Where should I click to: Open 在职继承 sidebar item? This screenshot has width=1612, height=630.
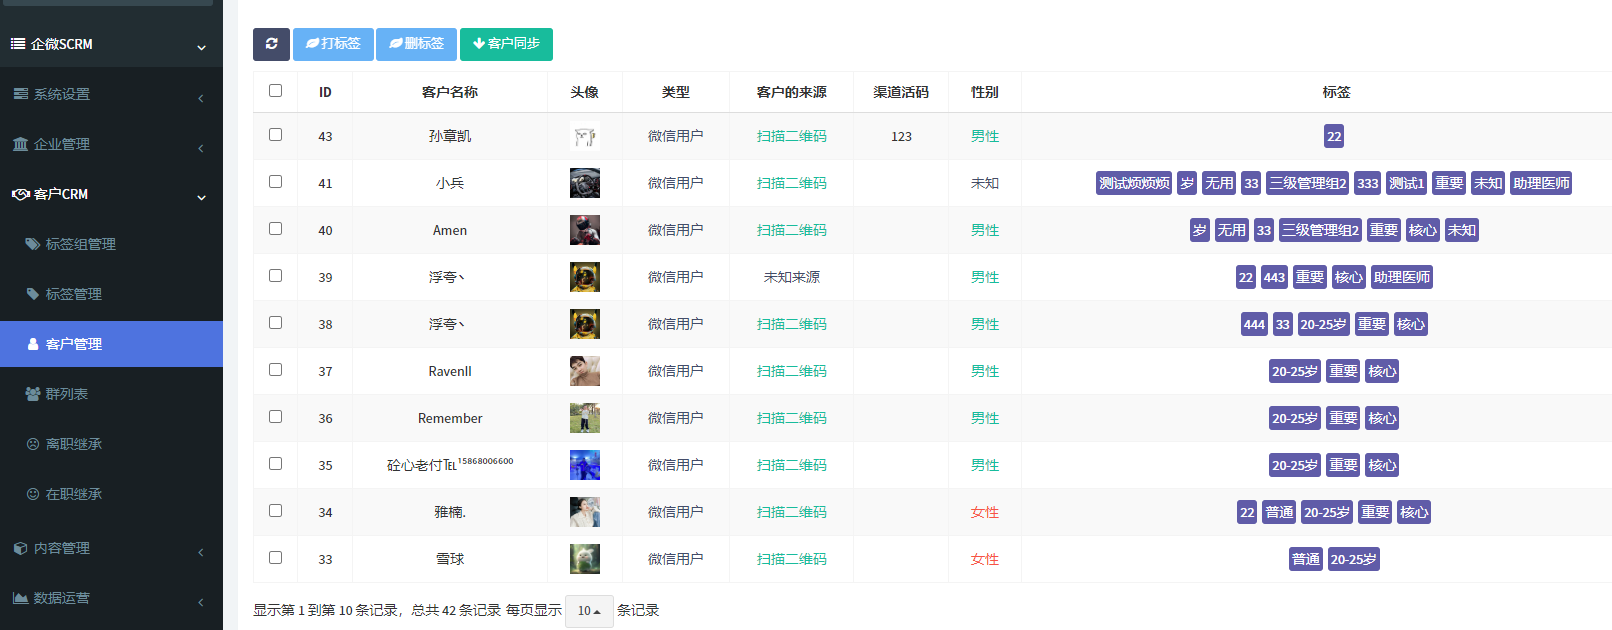pos(73,494)
